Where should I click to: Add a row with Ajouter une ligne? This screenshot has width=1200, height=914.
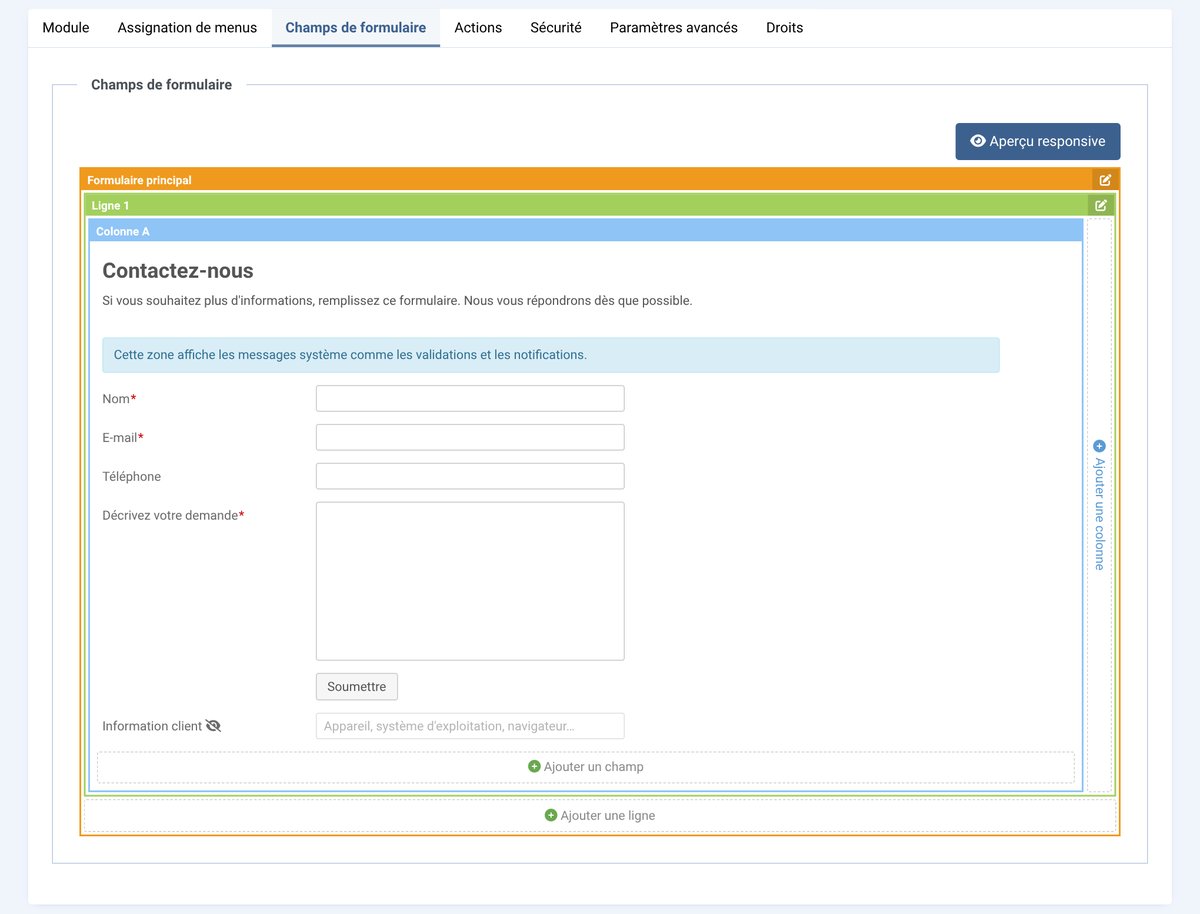pyautogui.click(x=600, y=816)
